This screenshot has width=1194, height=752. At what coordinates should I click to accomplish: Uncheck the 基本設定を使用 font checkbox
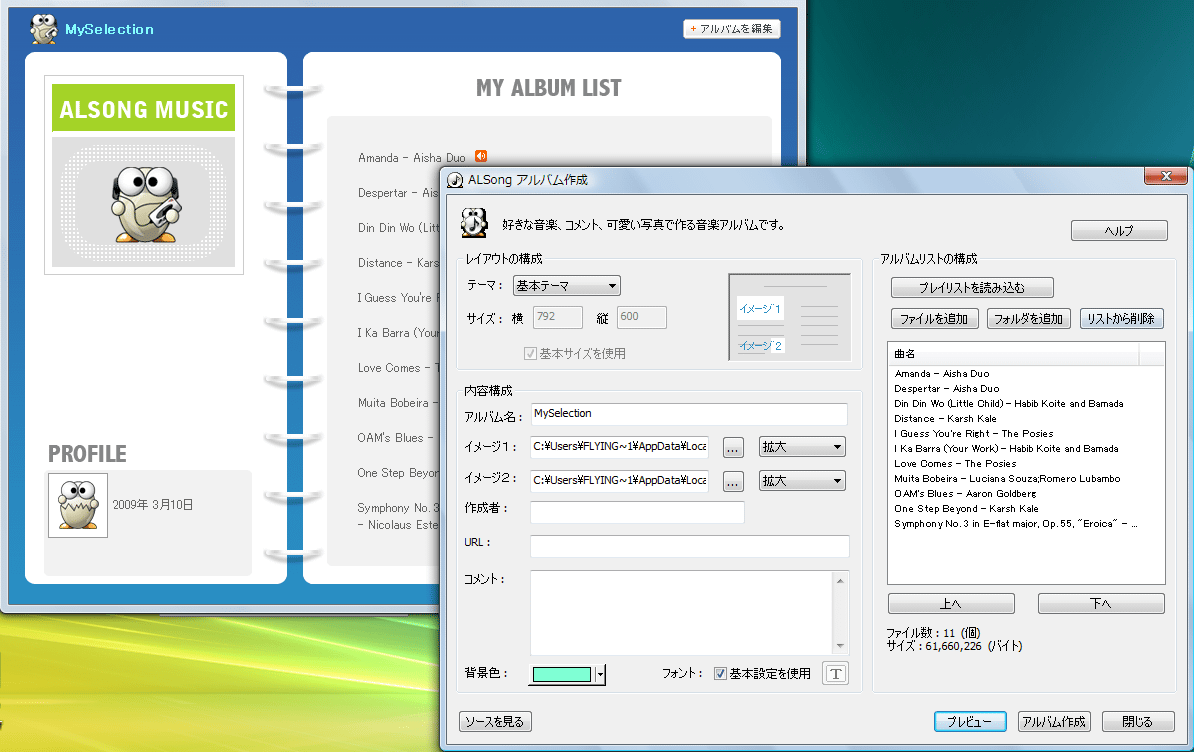720,674
